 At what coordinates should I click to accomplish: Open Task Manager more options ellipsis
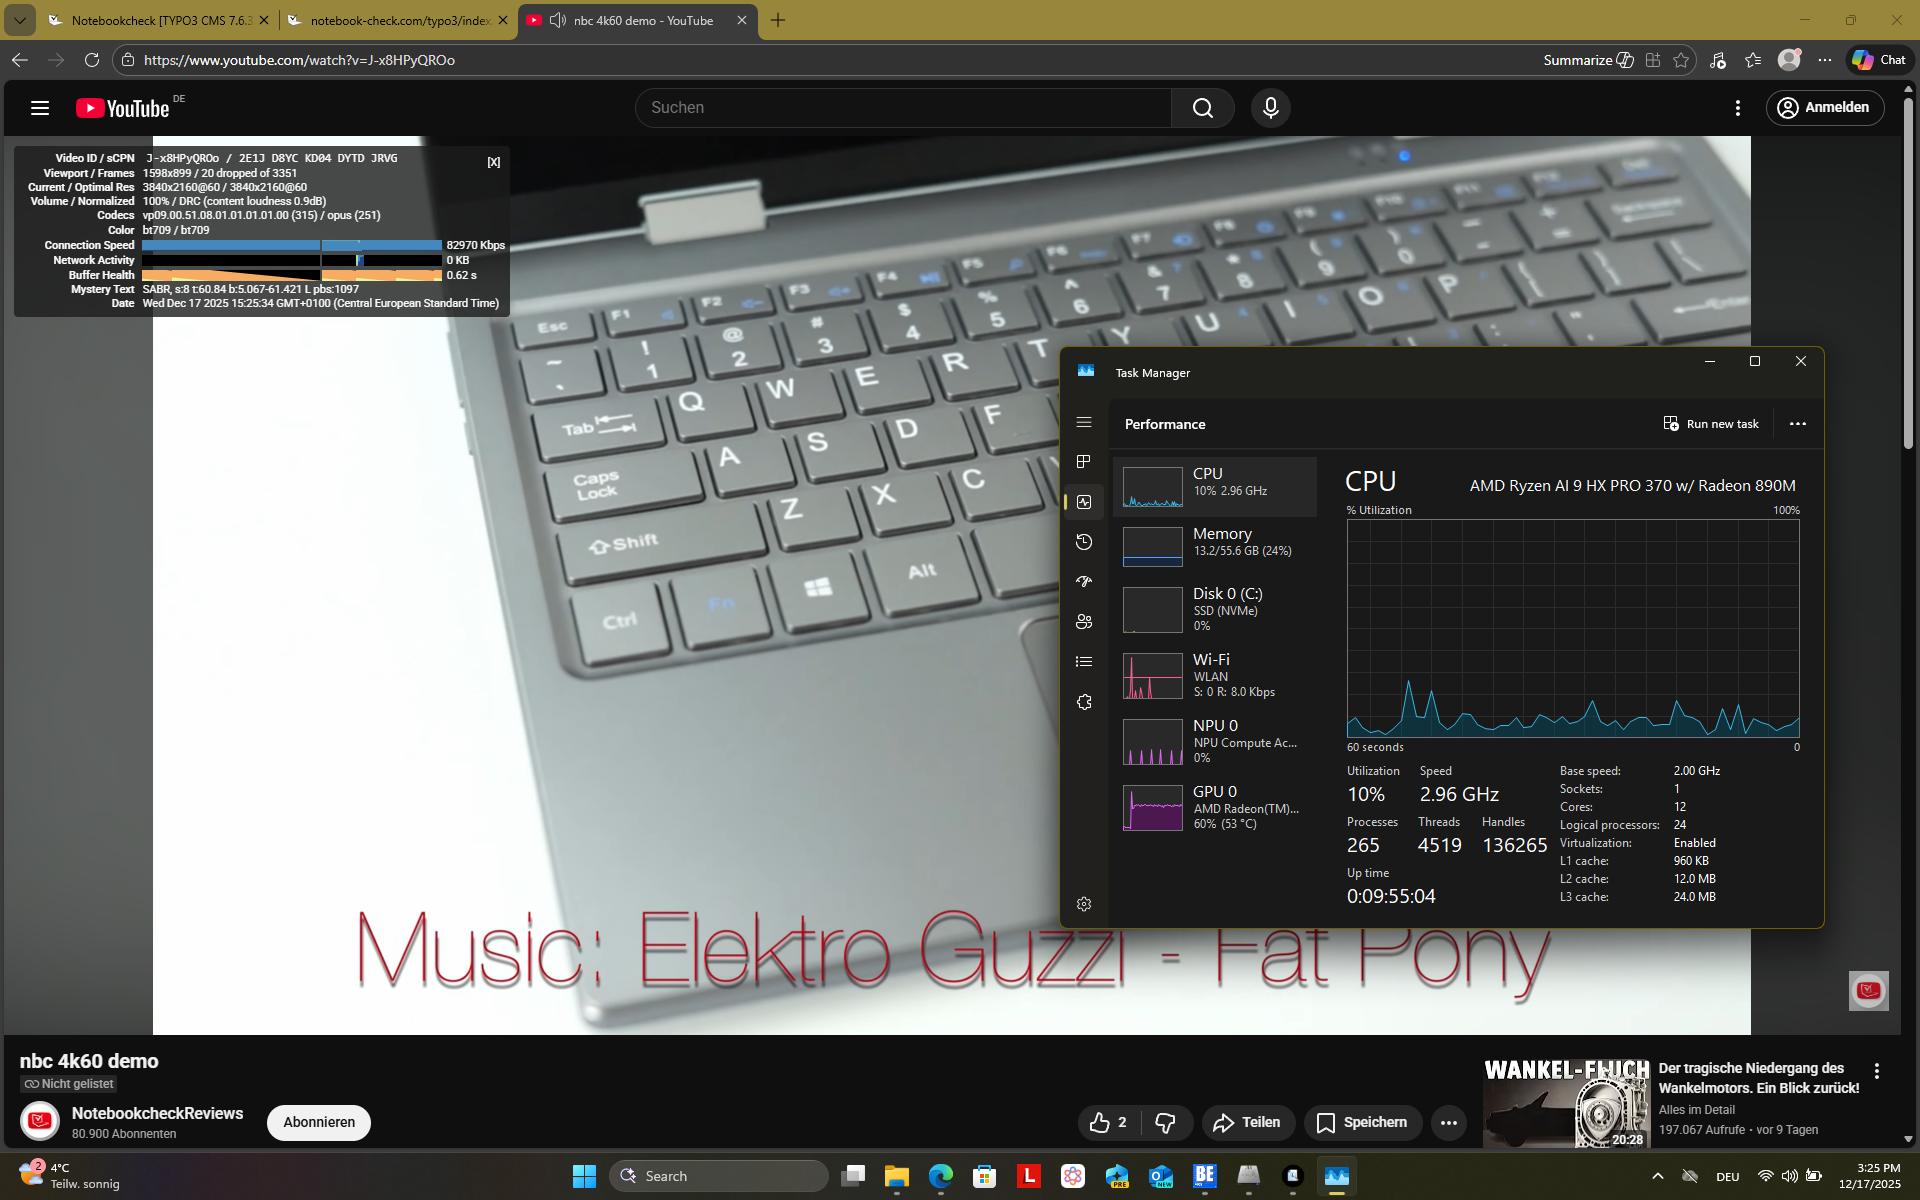click(1797, 424)
